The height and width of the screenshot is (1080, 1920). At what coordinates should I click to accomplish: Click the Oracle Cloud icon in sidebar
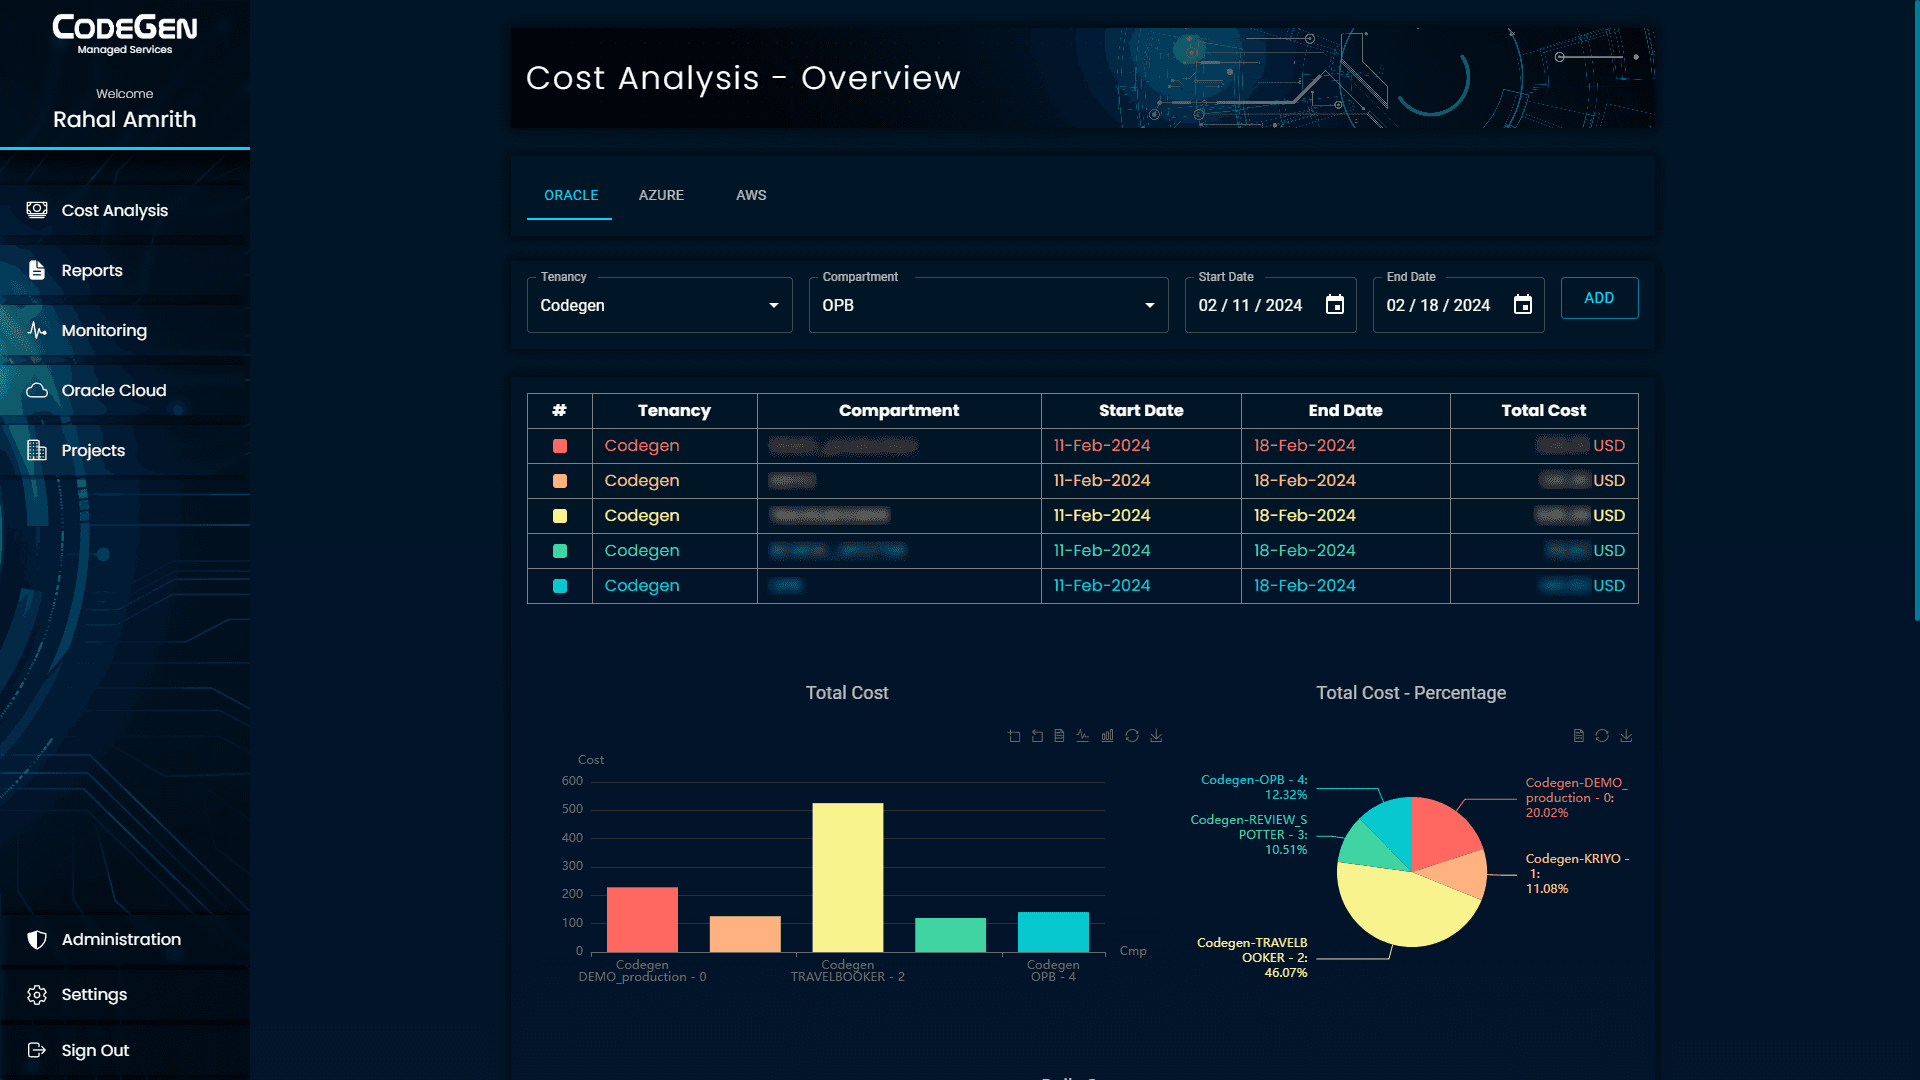point(37,390)
